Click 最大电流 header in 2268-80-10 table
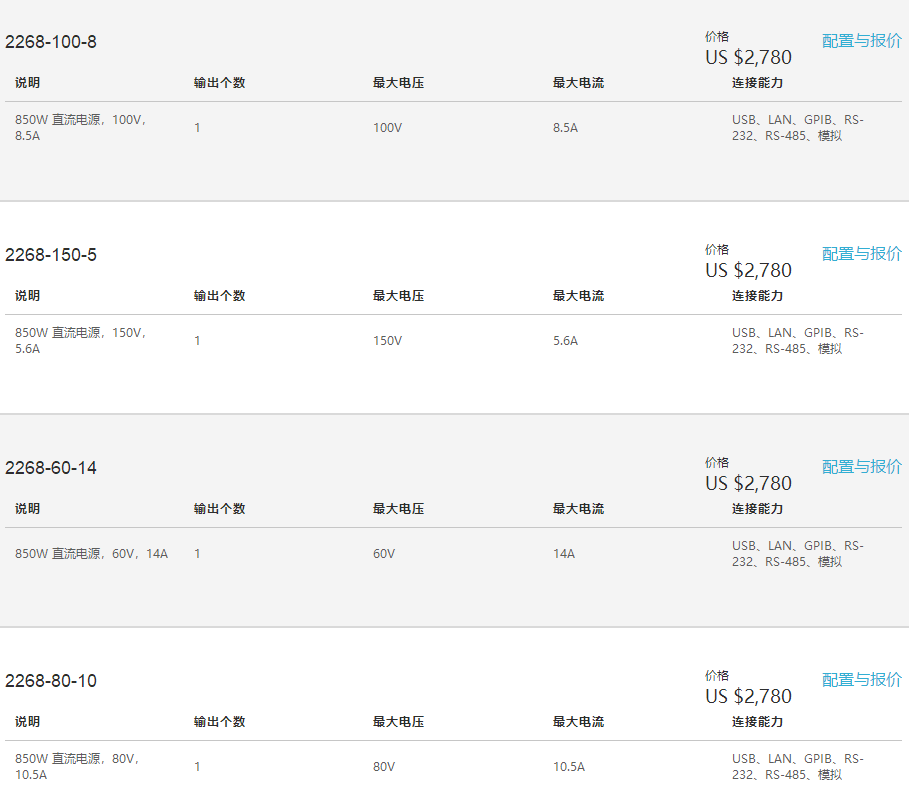Image resolution: width=909 pixels, height=810 pixels. [x=579, y=721]
